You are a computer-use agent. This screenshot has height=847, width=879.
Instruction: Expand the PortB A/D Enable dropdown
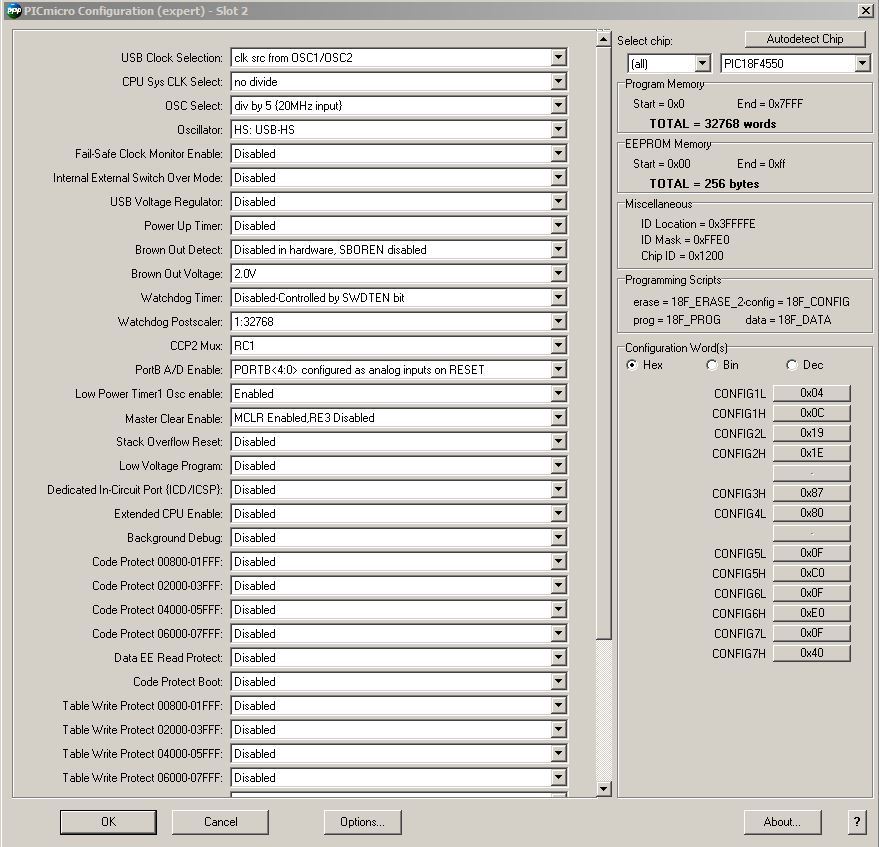pos(558,369)
